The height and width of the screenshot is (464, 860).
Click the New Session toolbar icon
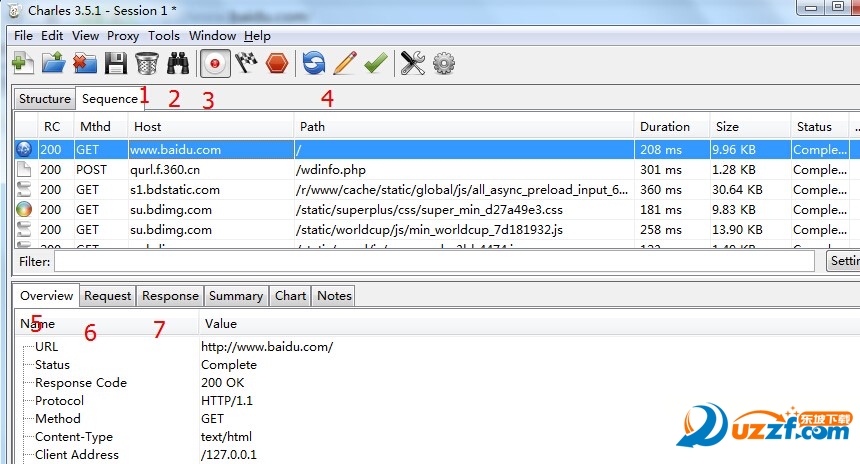click(22, 63)
